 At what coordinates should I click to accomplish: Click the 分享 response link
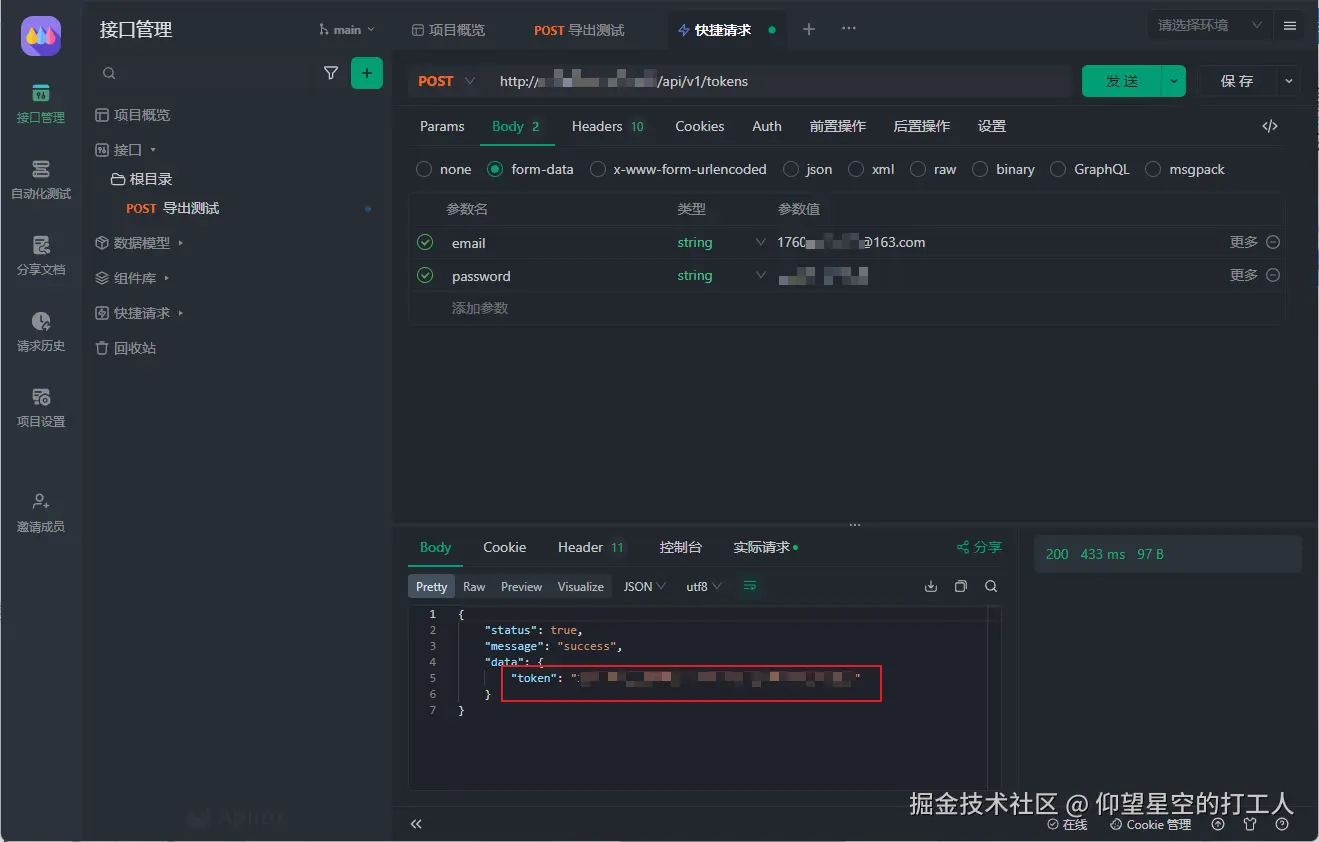tap(979, 547)
